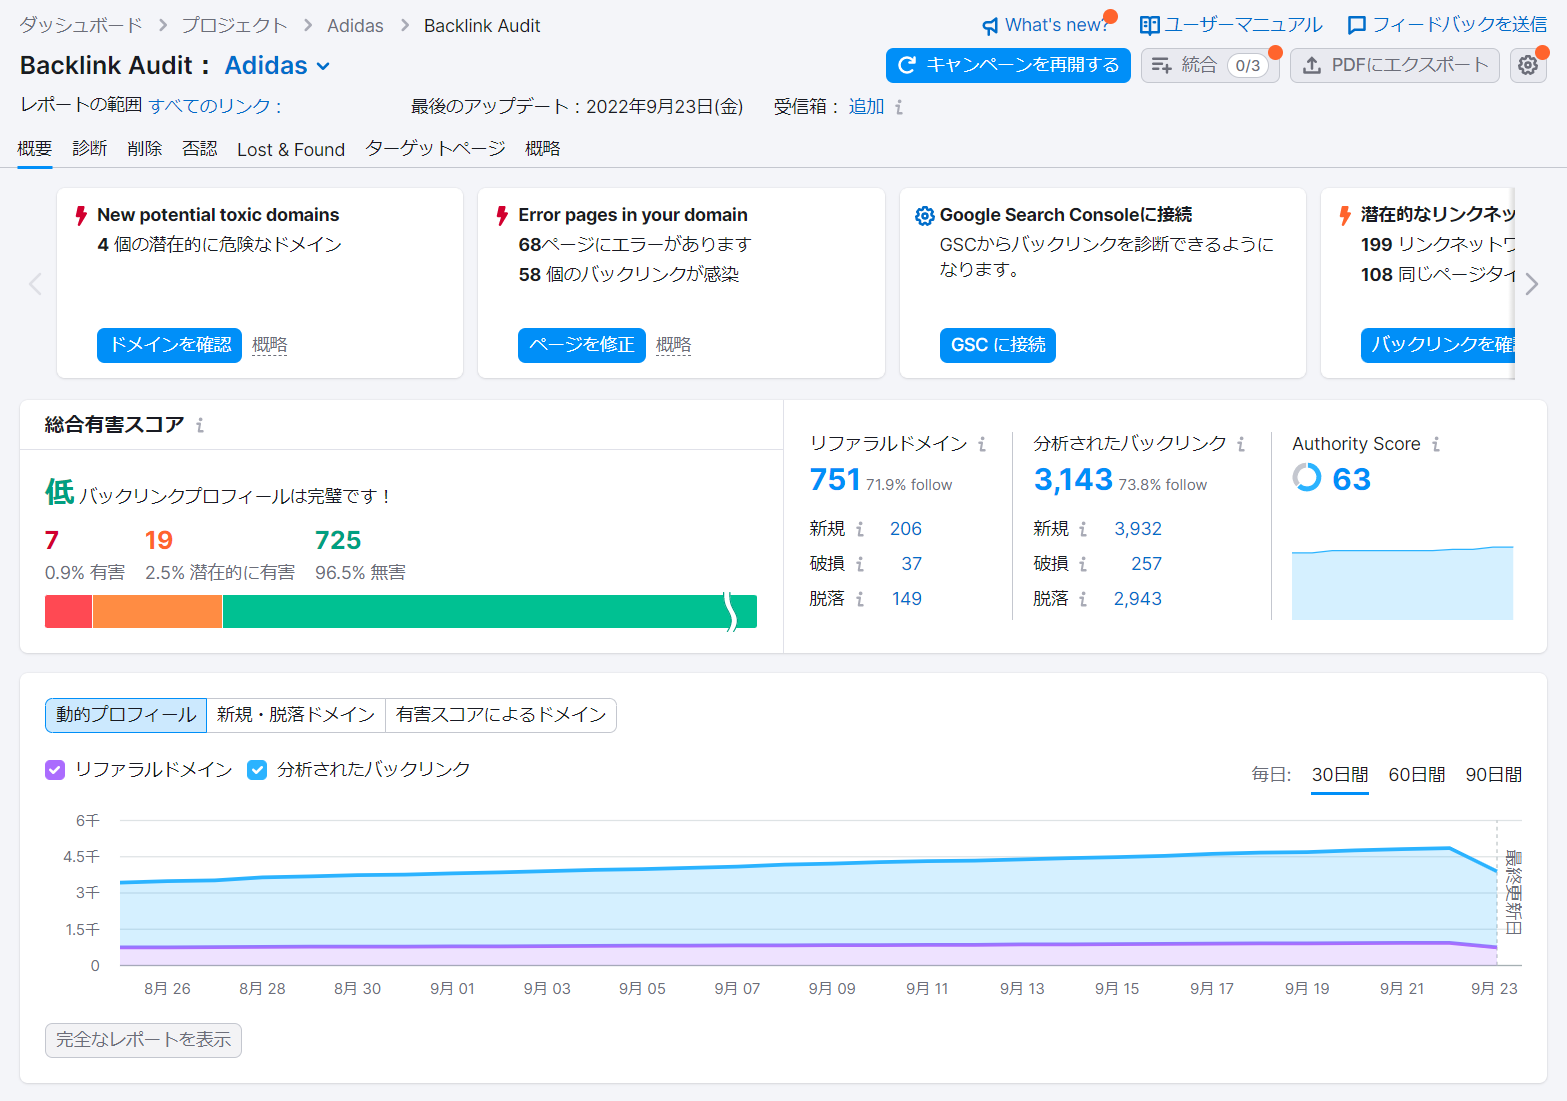Go to Adidas breadcrumb link
1567x1101 pixels.
tap(355, 26)
